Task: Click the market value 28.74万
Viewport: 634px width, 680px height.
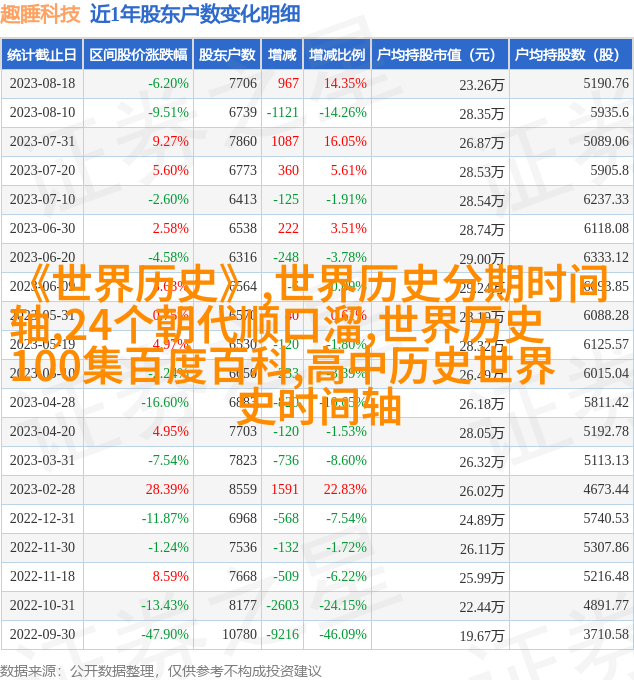Action: [x=482, y=230]
